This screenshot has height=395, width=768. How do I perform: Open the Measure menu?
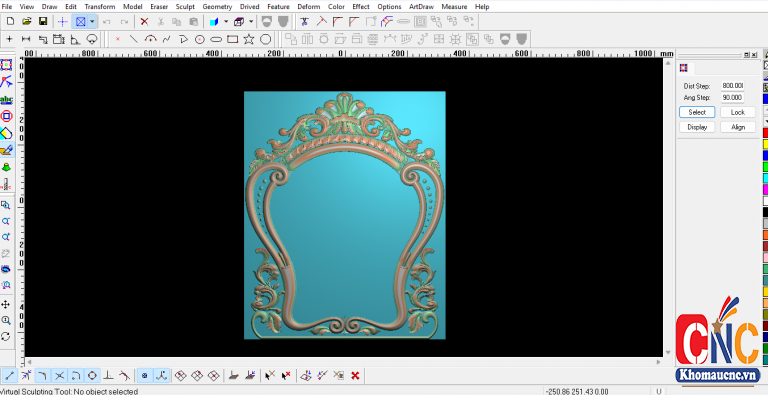[x=454, y=7]
